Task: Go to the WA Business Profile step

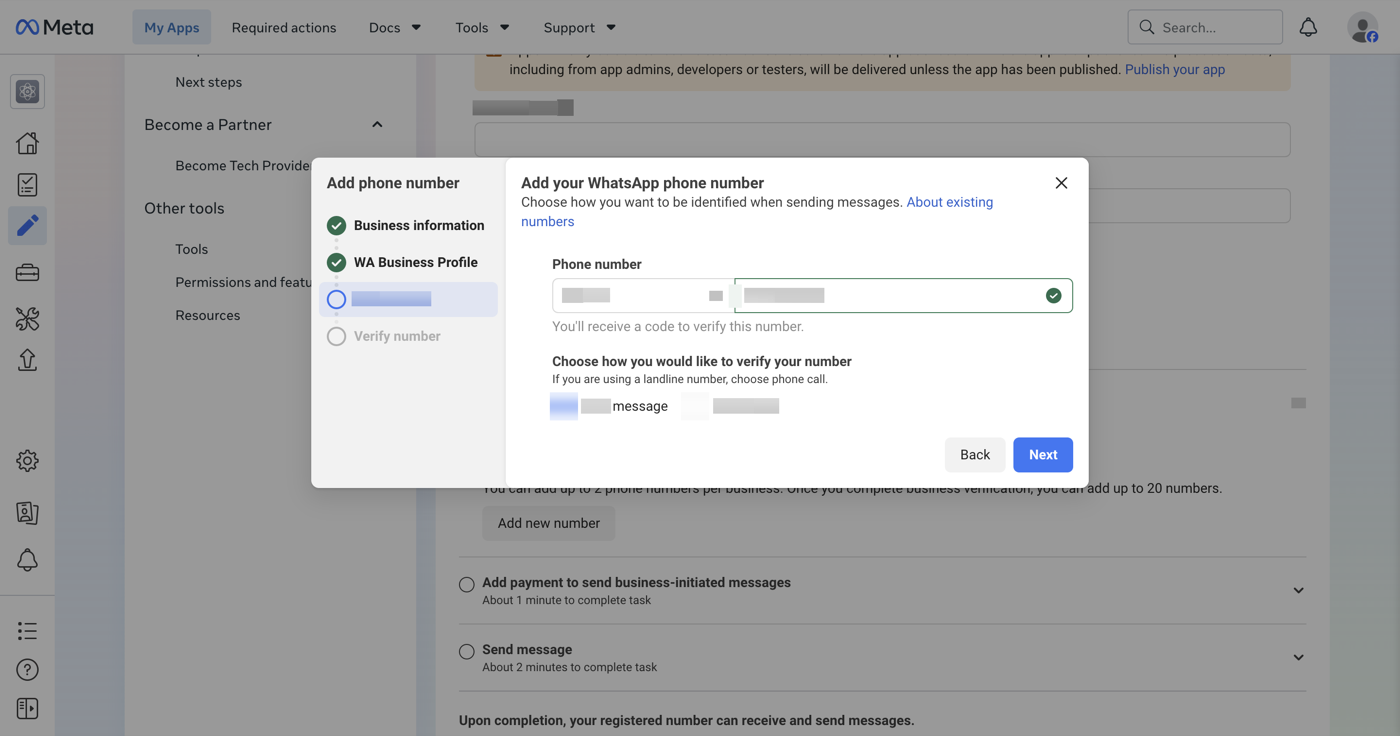Action: click(416, 263)
